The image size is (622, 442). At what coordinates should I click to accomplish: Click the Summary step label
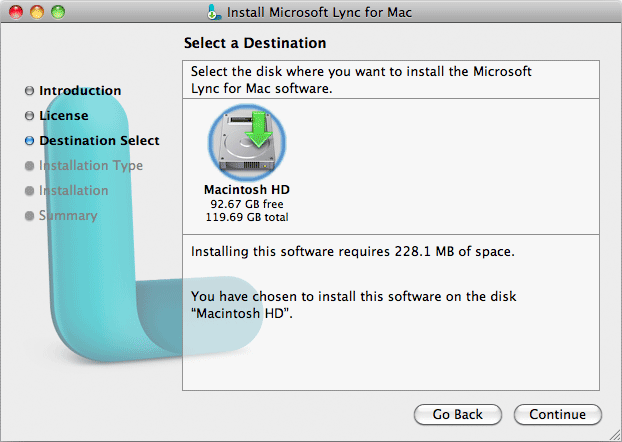point(68,215)
